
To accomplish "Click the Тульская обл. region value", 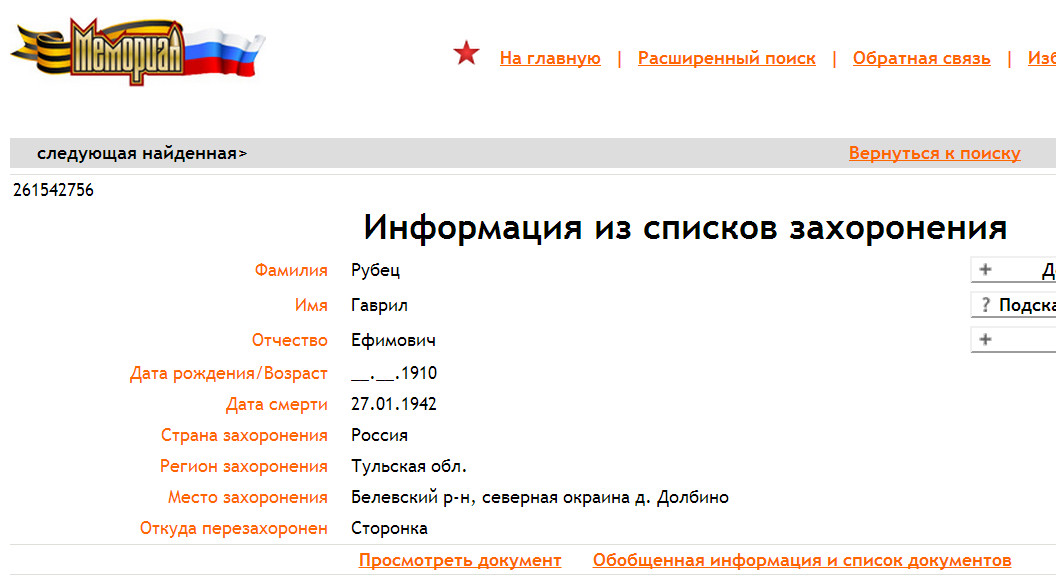I will [408, 466].
